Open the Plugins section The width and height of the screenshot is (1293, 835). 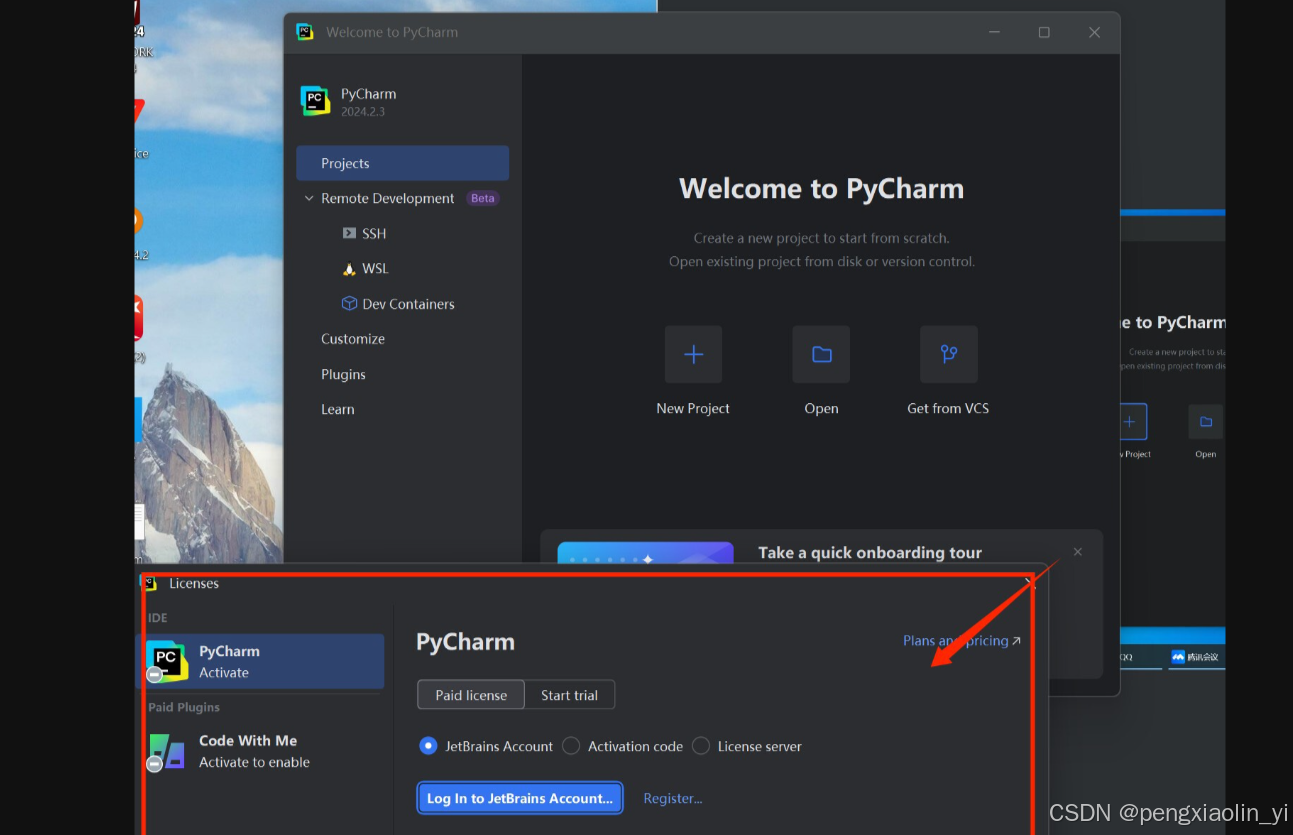343,374
